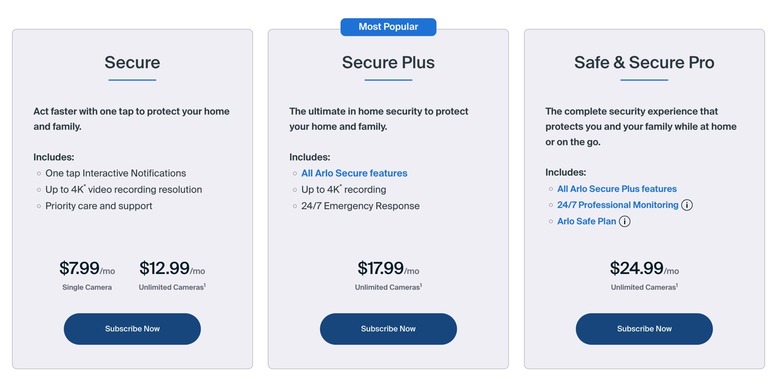Click the Secure Plus plan heading
Viewport: 780px width, 385px height.
tap(389, 63)
